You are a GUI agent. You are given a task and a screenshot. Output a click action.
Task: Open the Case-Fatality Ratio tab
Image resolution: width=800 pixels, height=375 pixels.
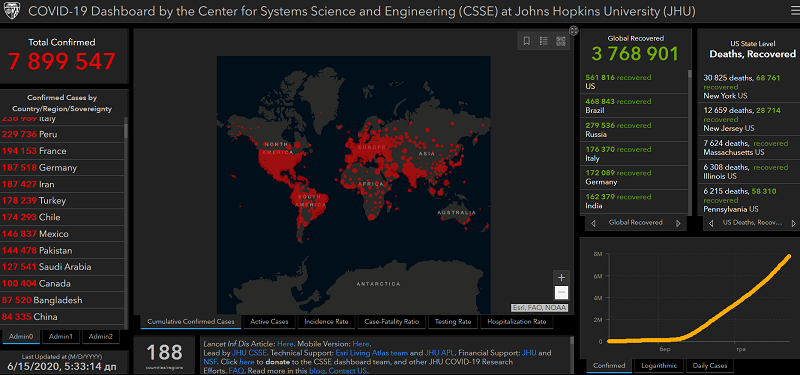coord(392,322)
